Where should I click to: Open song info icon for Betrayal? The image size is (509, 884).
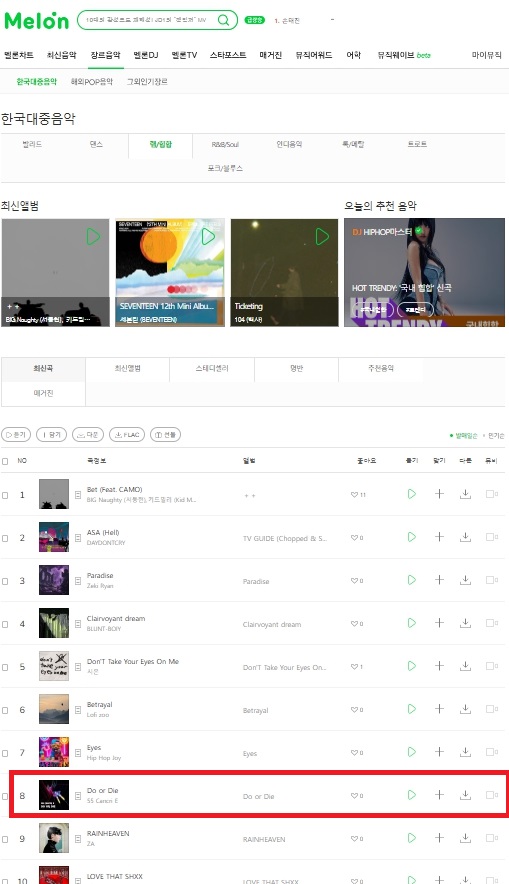[78, 710]
